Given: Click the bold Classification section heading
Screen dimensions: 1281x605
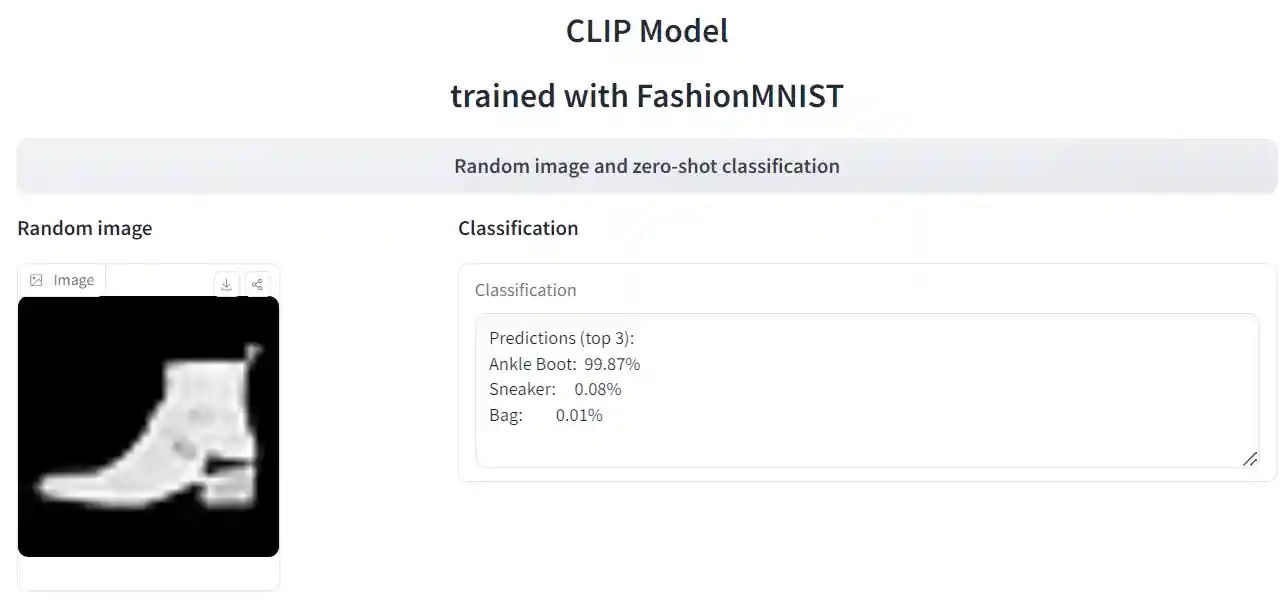Looking at the screenshot, I should point(518,228).
